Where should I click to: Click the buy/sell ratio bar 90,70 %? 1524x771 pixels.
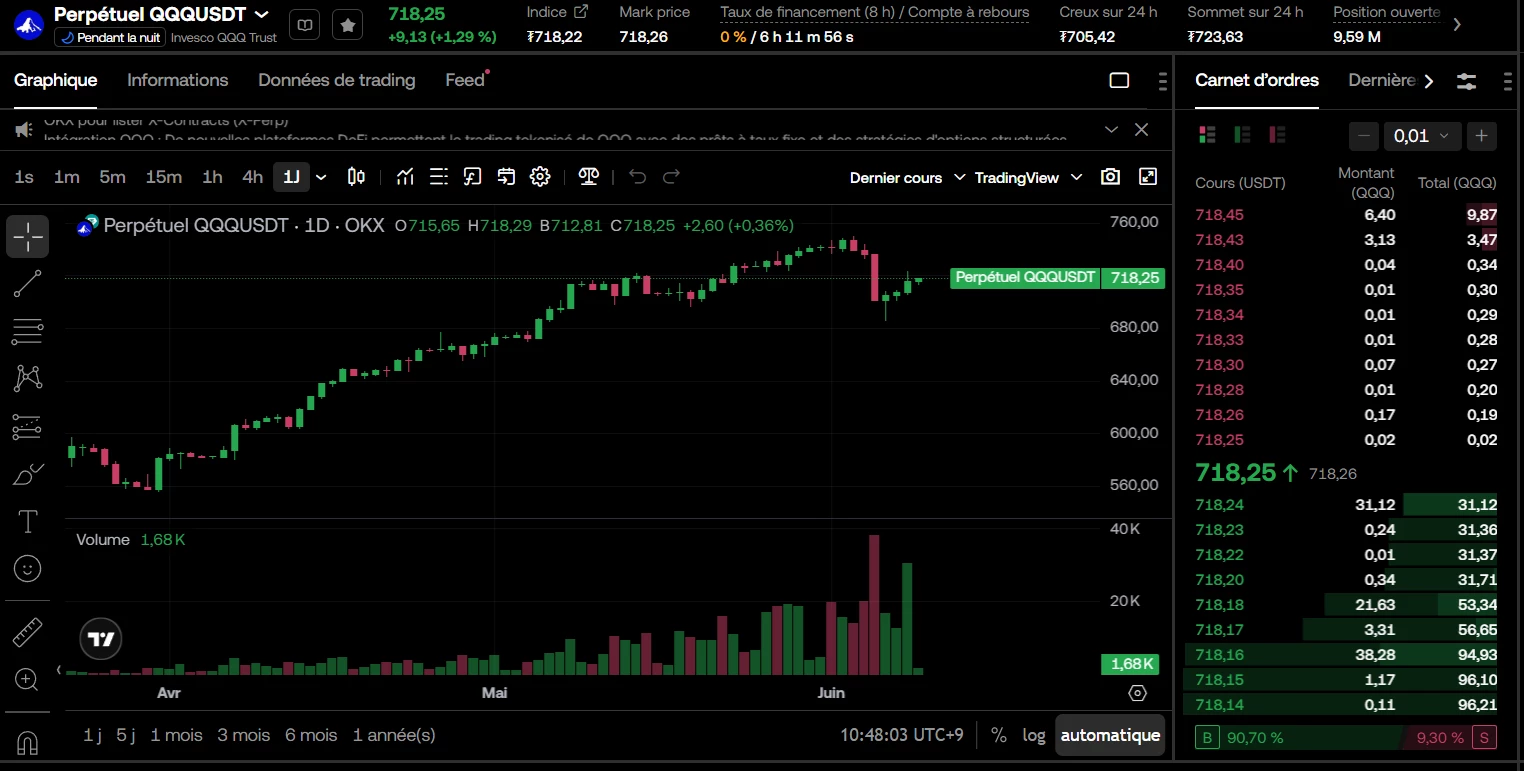click(1346, 738)
